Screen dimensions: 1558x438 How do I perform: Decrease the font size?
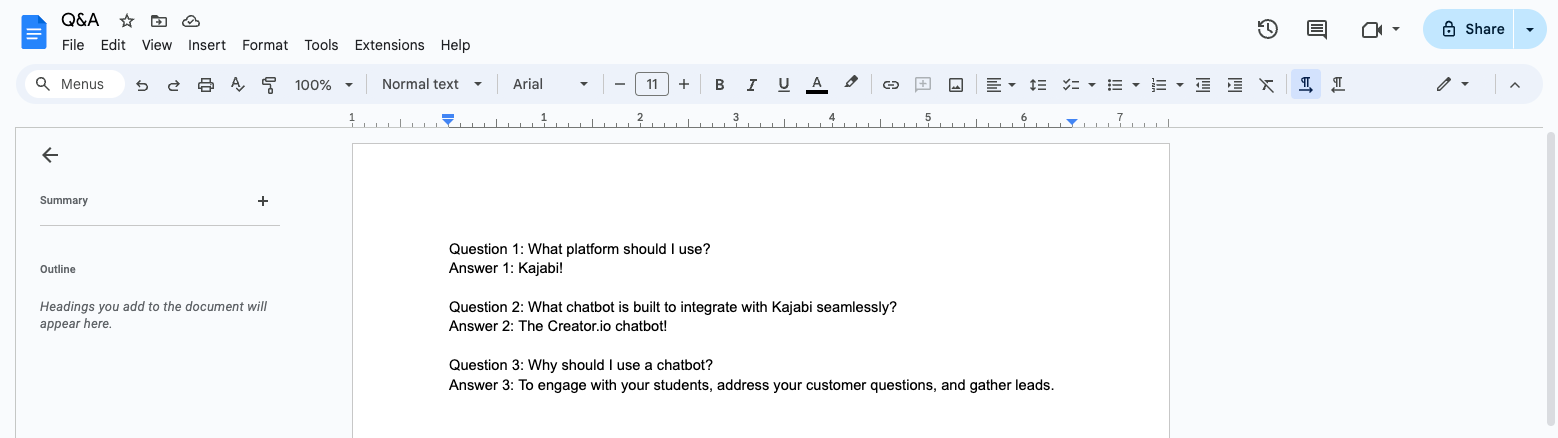coord(620,85)
